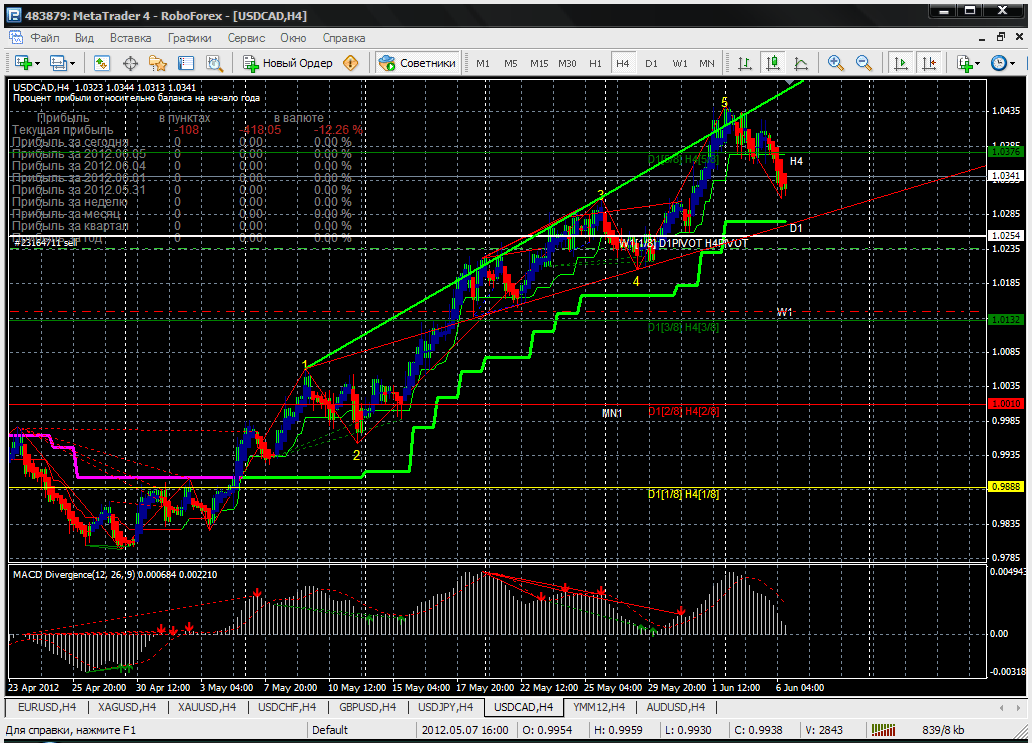Screen dimensions: 1032x743
Task: Select the USDCAD,H4 chart tab
Action: click(523, 707)
